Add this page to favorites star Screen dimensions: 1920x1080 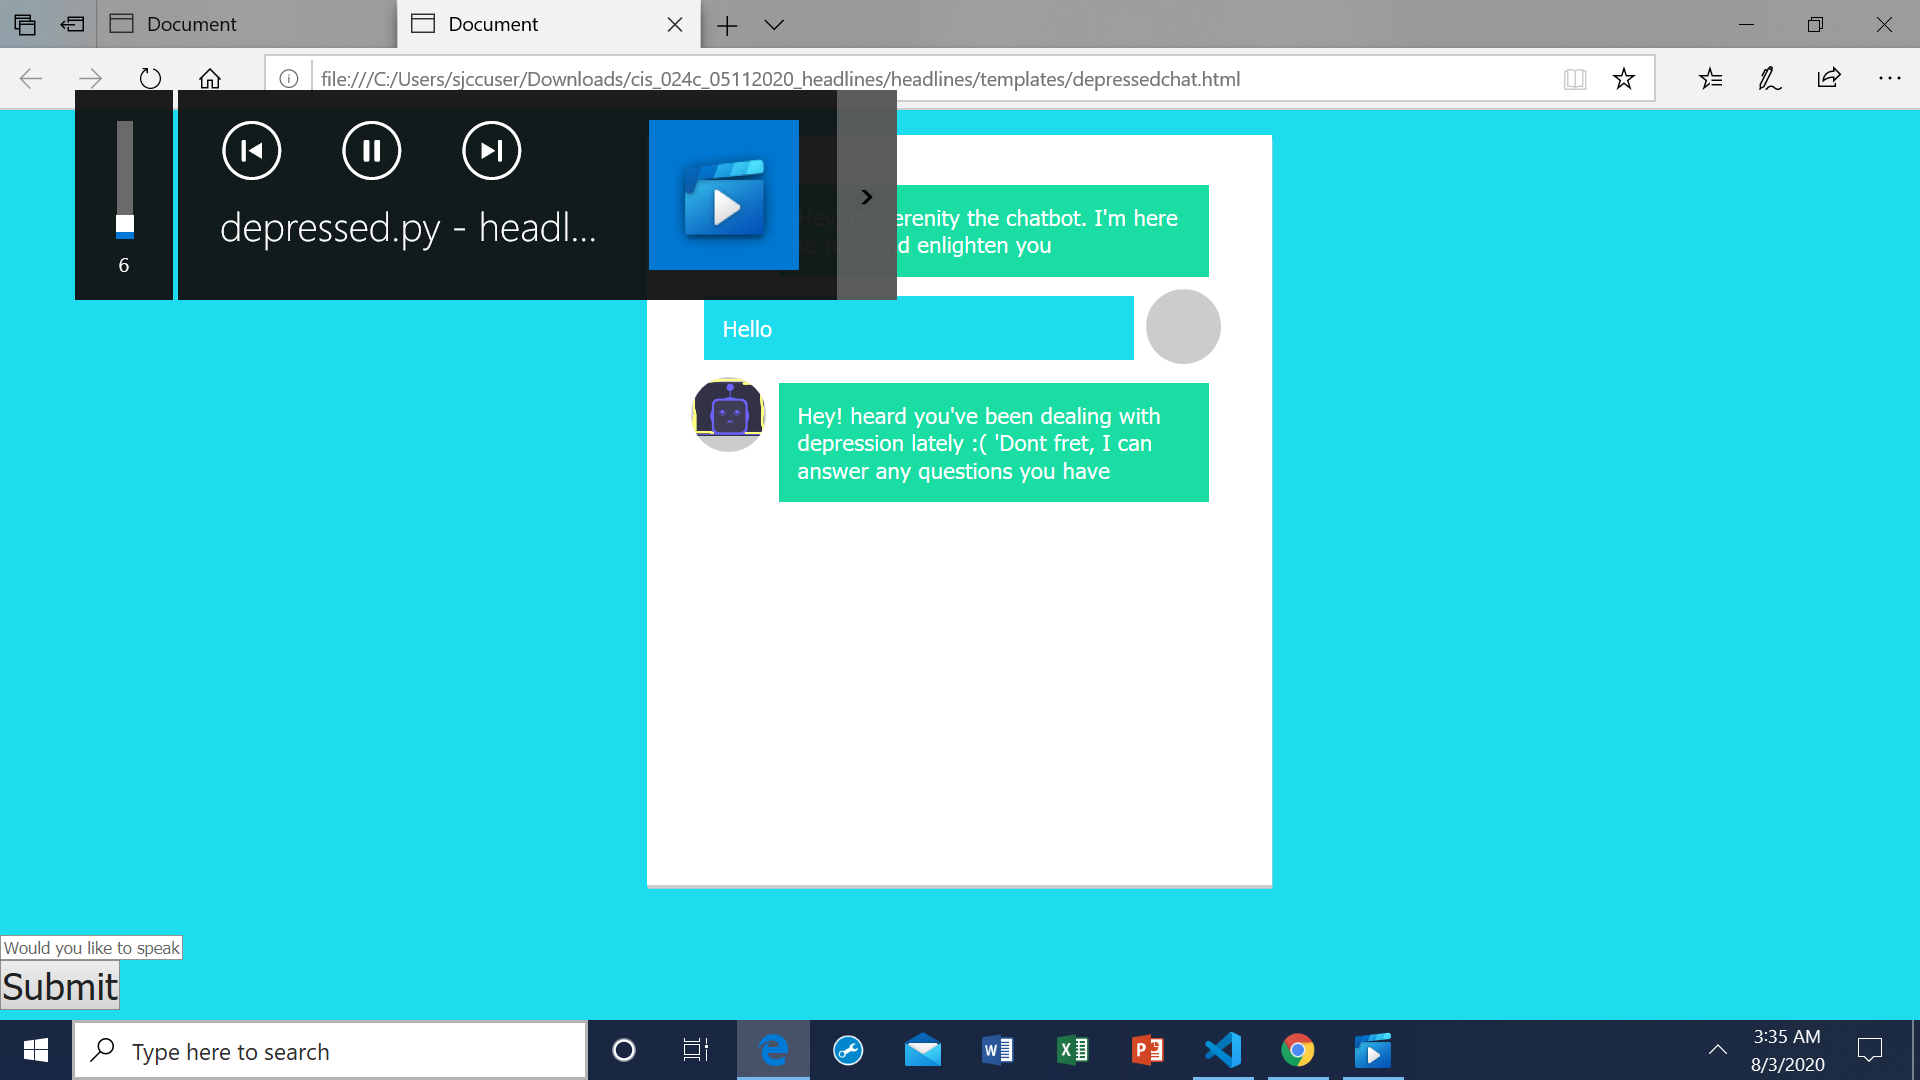tap(1623, 79)
